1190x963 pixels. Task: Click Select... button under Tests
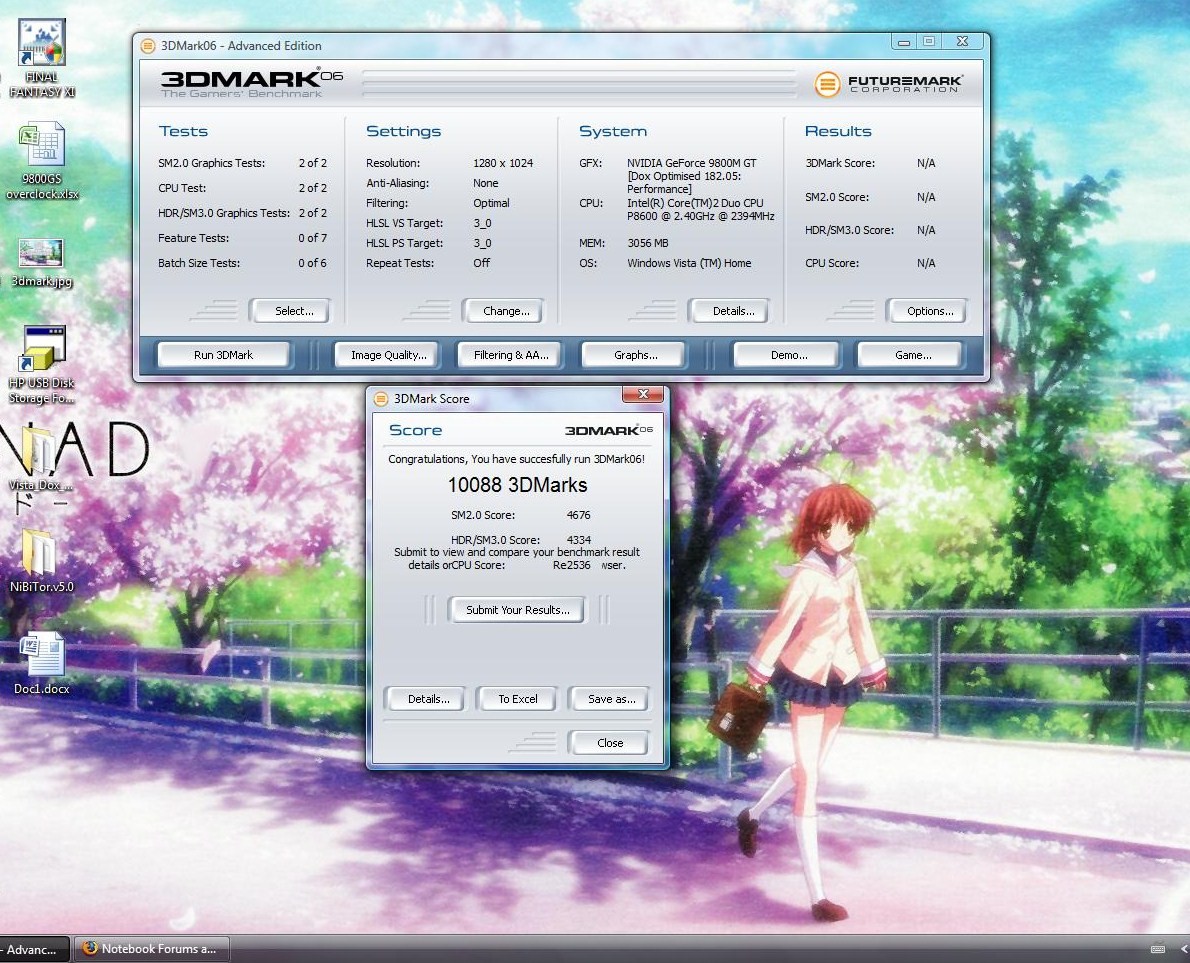[x=293, y=311]
